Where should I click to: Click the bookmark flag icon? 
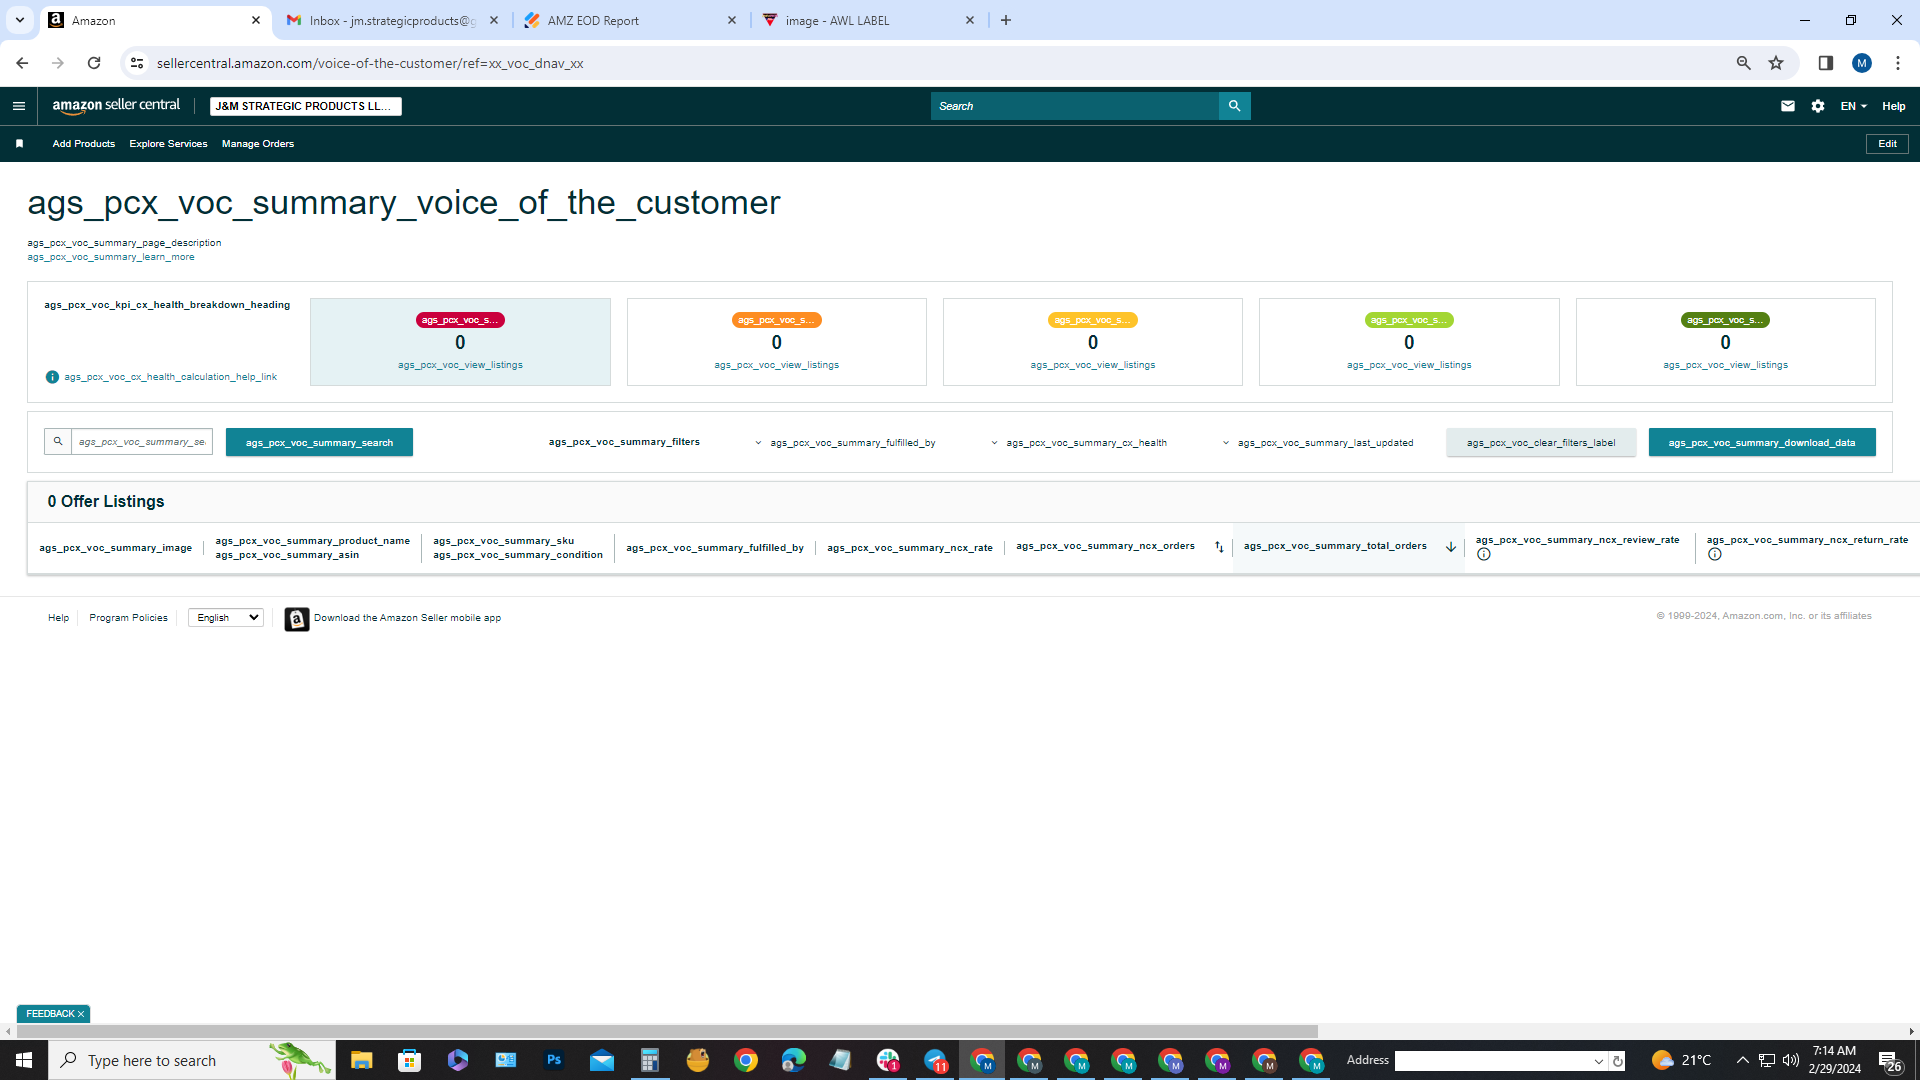click(x=19, y=144)
